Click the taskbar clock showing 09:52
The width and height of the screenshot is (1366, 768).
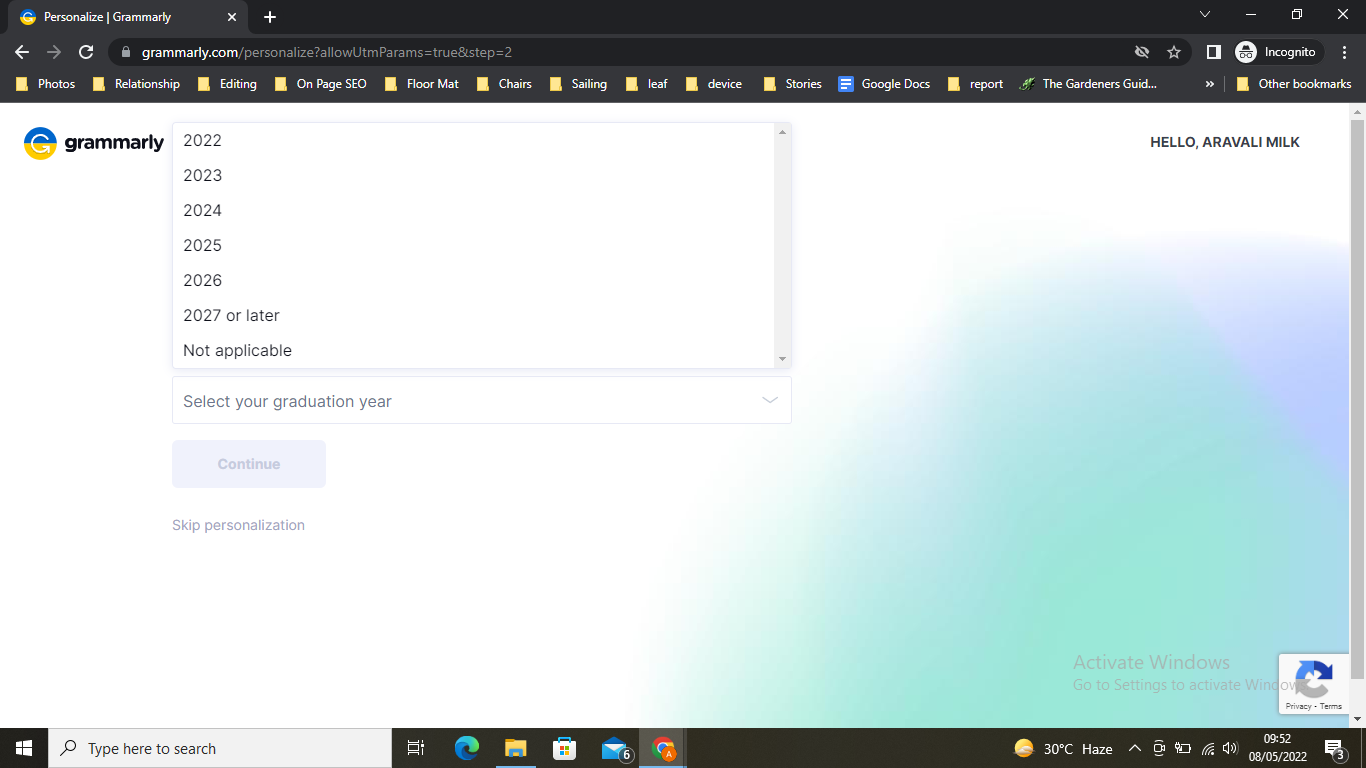click(x=1277, y=748)
